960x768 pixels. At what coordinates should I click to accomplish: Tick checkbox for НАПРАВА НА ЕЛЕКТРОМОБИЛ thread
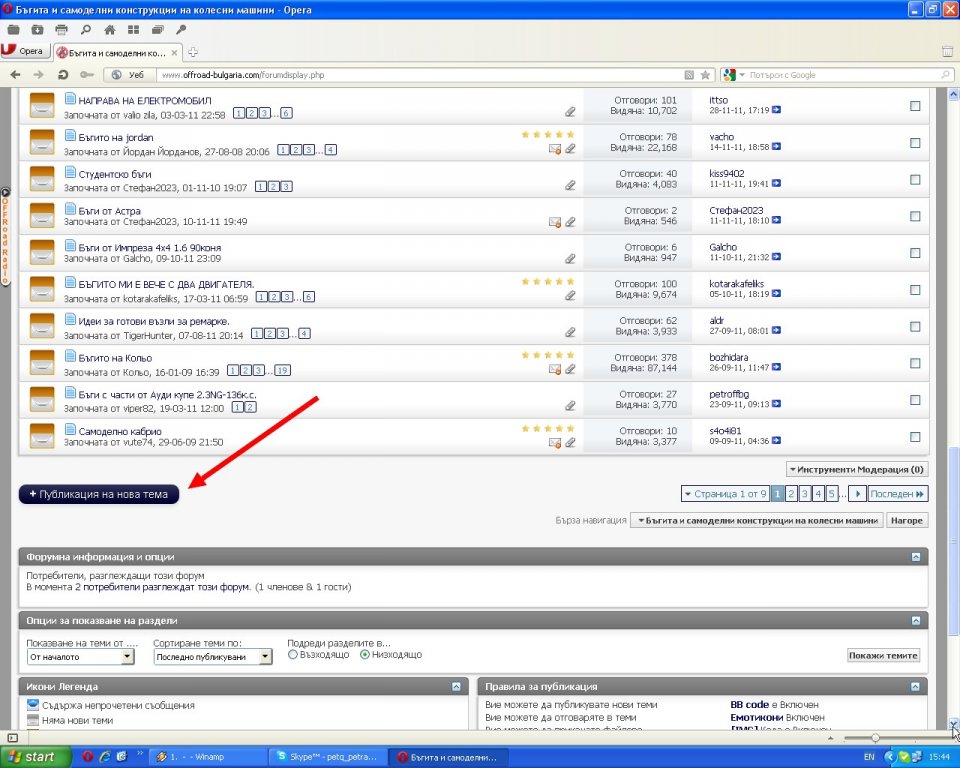[915, 106]
